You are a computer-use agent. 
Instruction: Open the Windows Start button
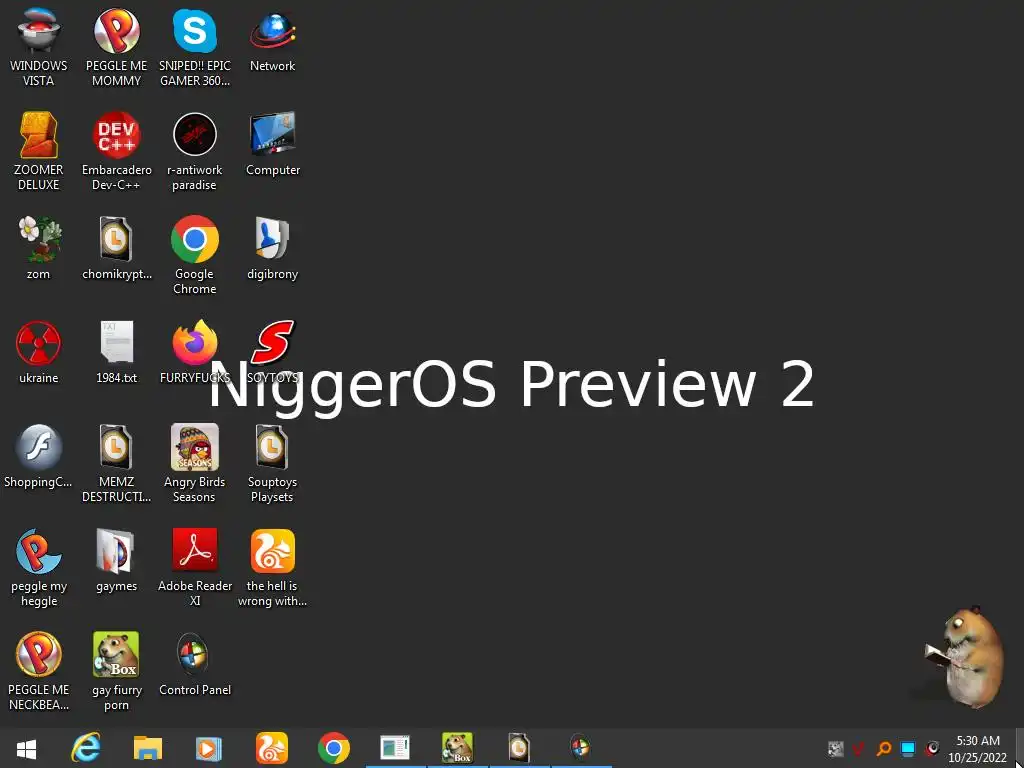pyautogui.click(x=26, y=748)
